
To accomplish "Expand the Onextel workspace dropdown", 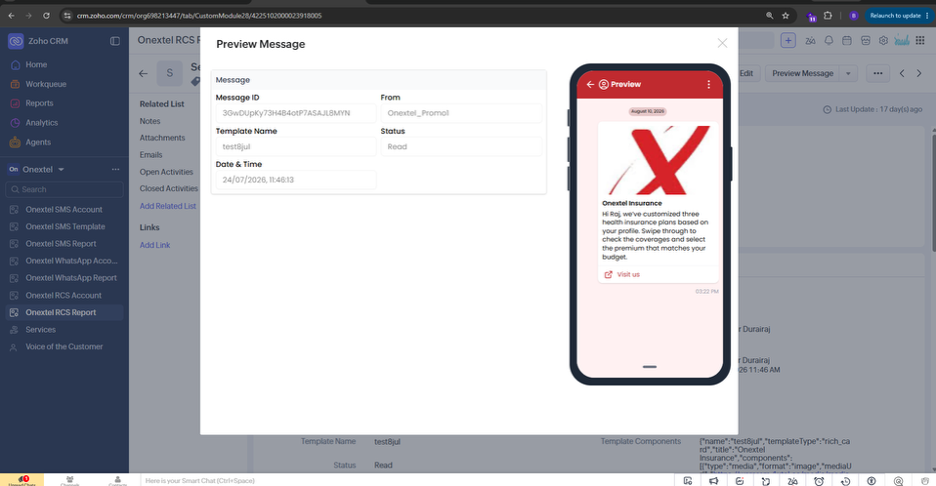I will coord(61,170).
